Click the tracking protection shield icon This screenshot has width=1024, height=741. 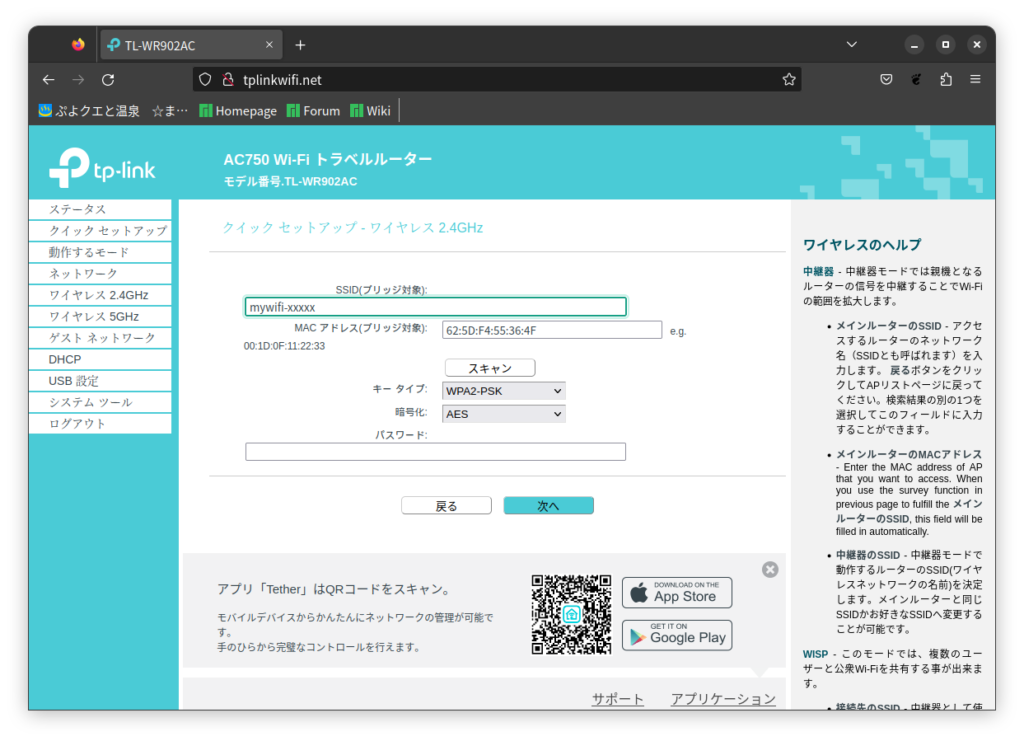[205, 80]
